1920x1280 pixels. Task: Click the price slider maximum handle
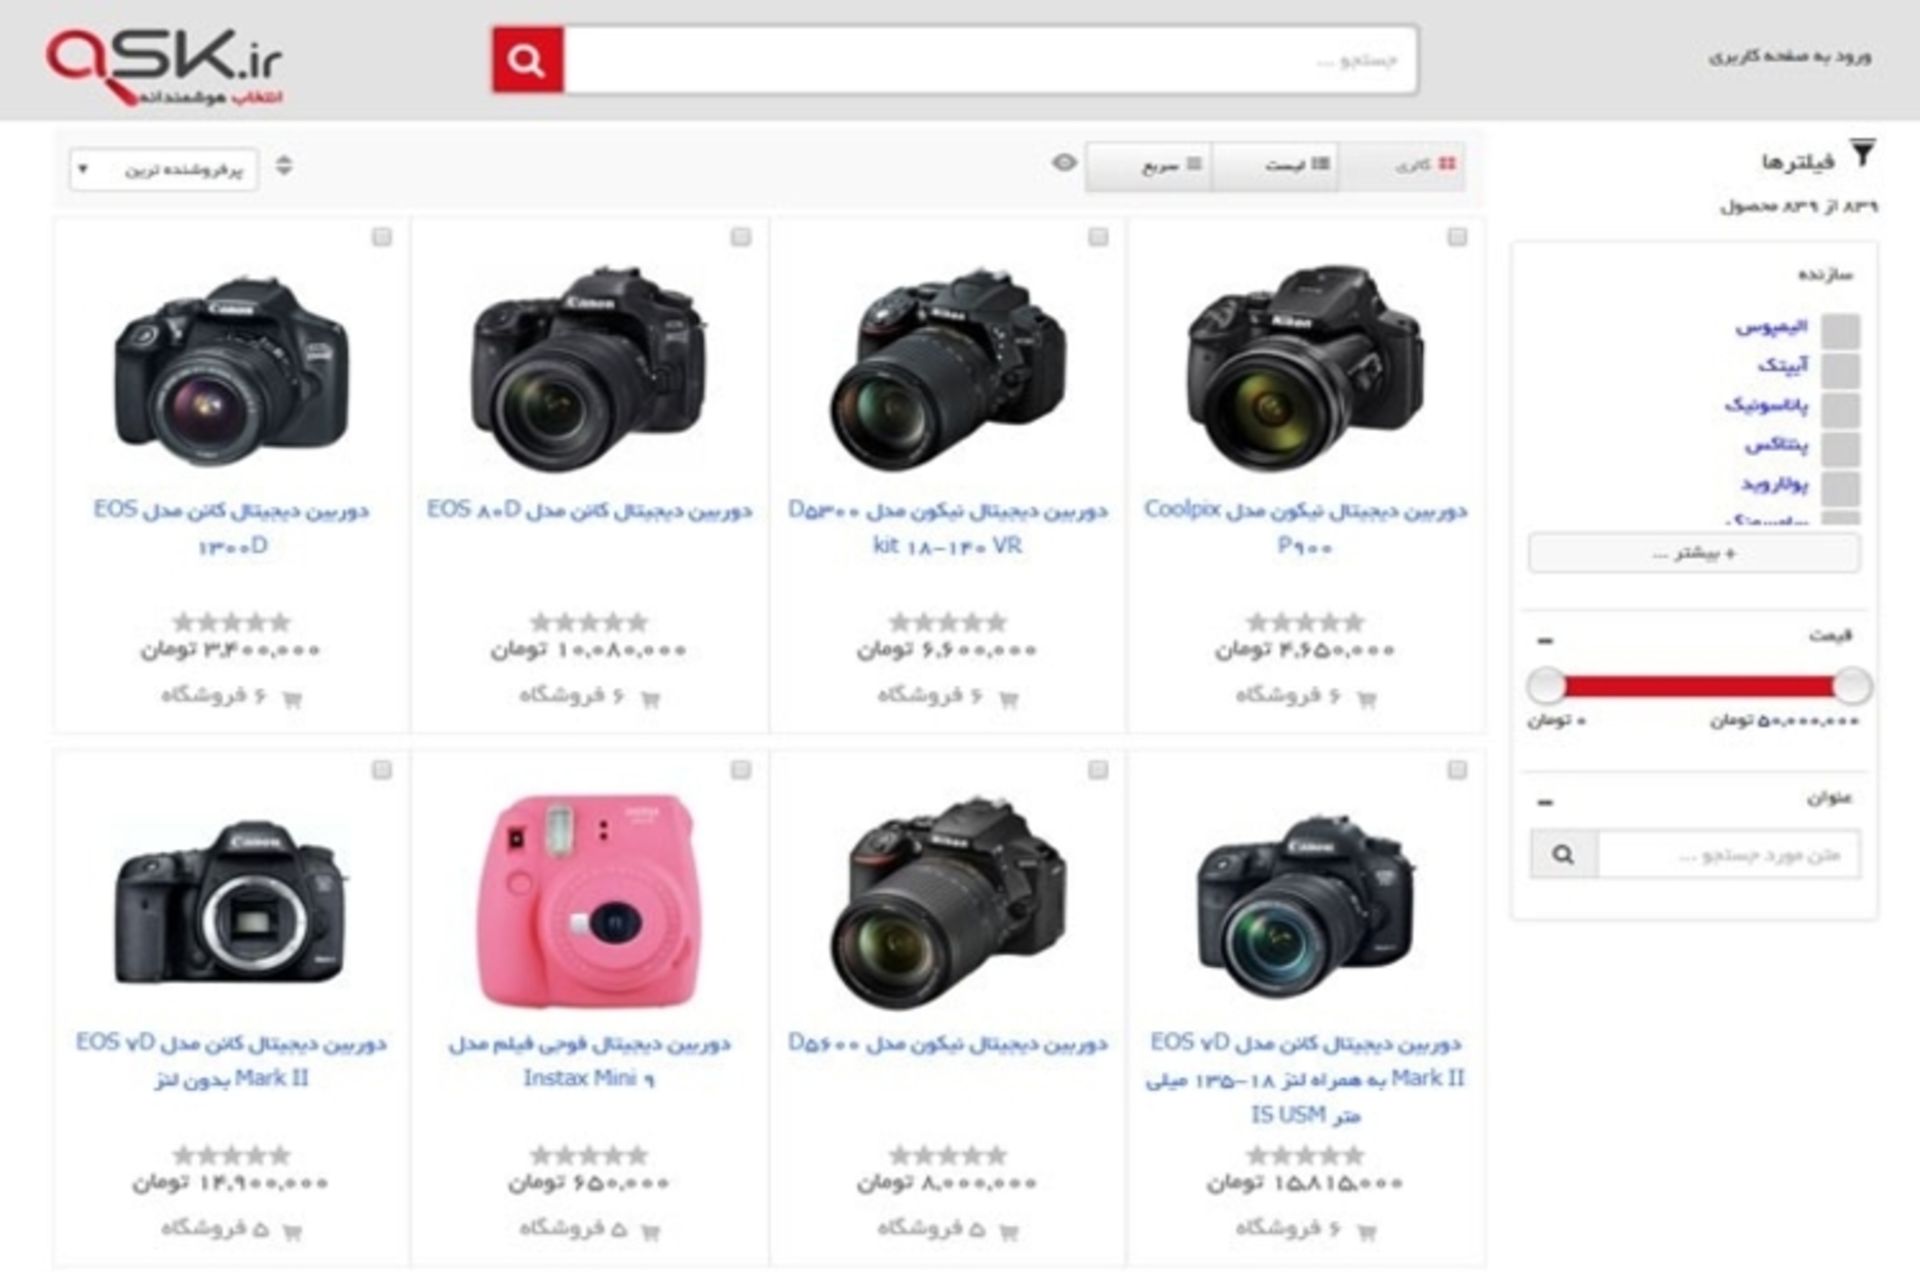click(x=1852, y=686)
